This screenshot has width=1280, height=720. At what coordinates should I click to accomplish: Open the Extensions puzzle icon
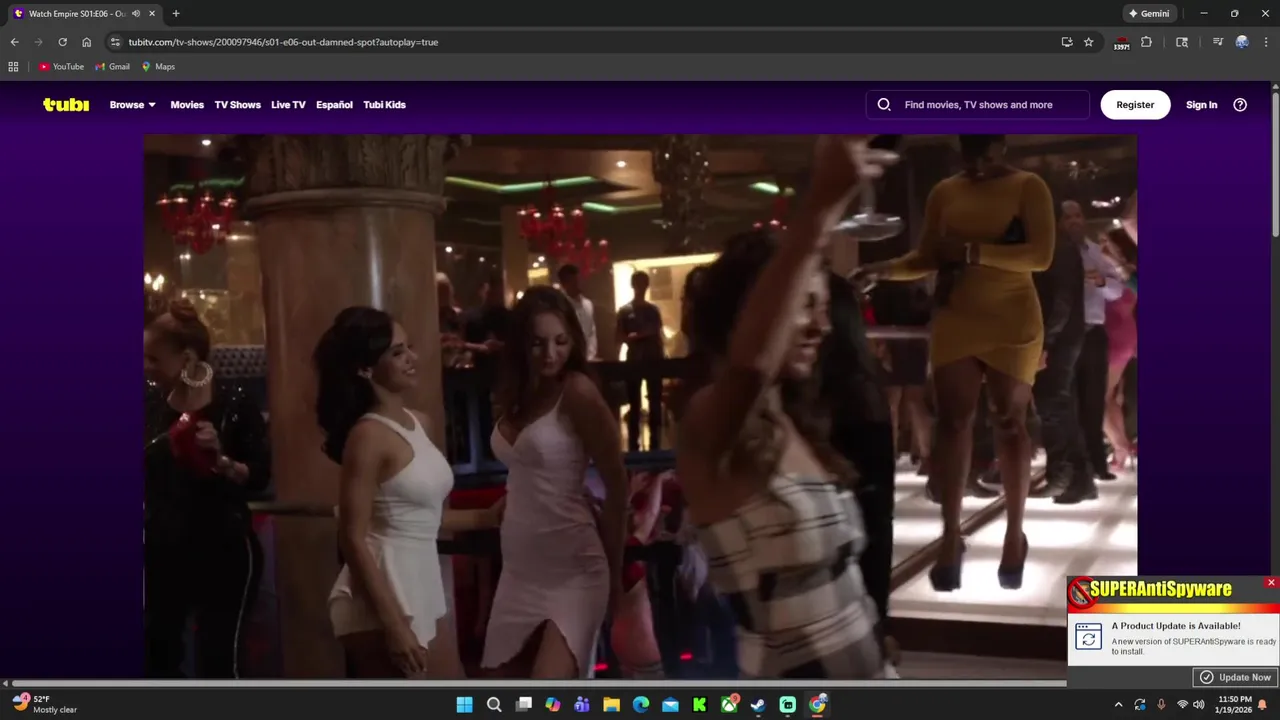pos(1146,42)
